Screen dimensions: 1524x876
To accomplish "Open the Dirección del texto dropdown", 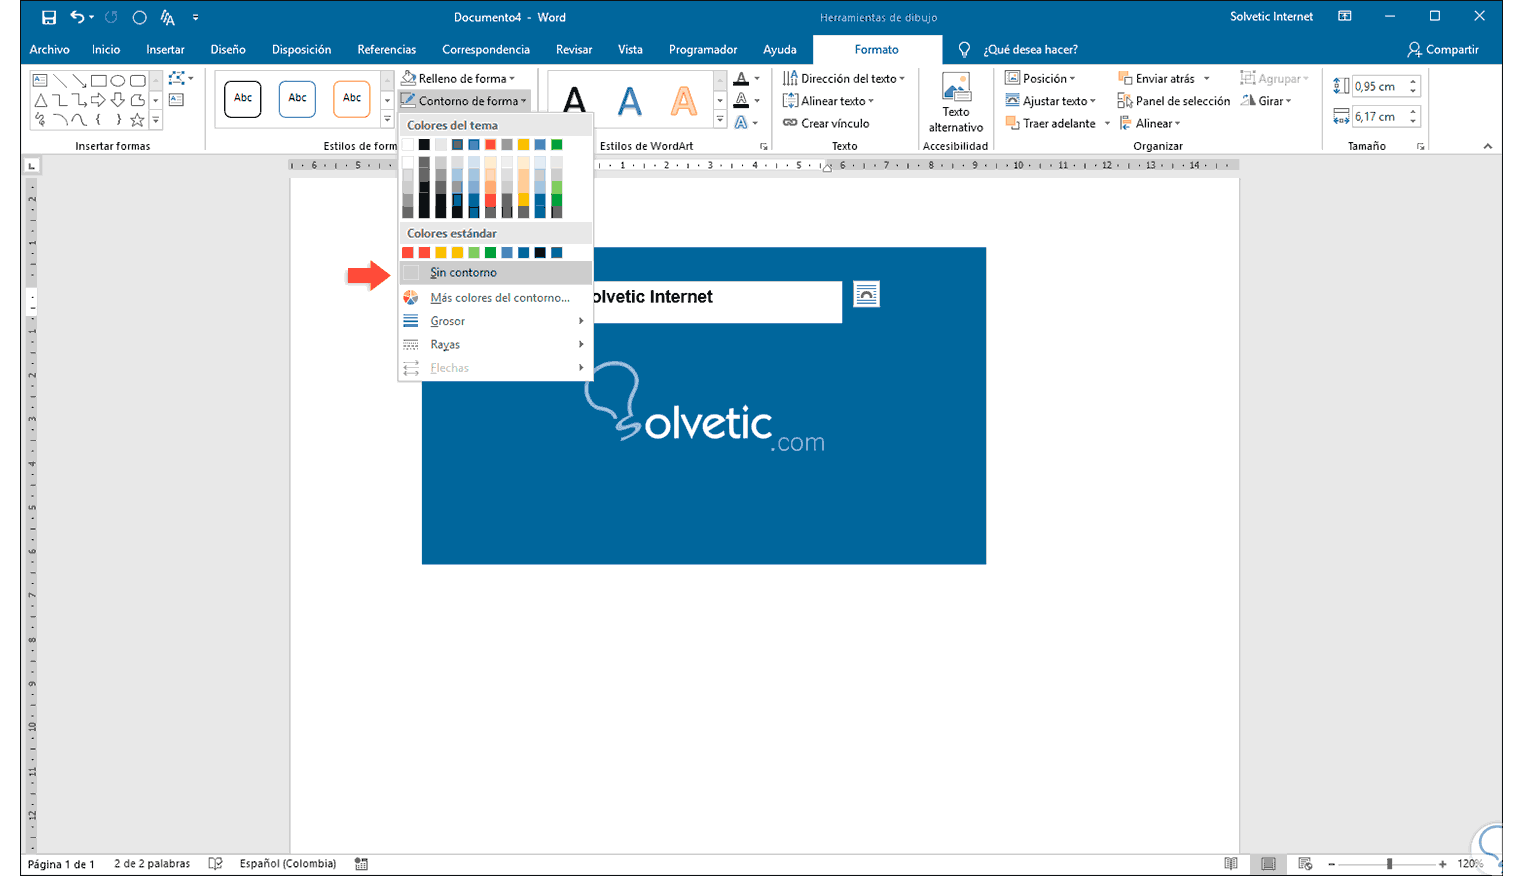I will (844, 78).
